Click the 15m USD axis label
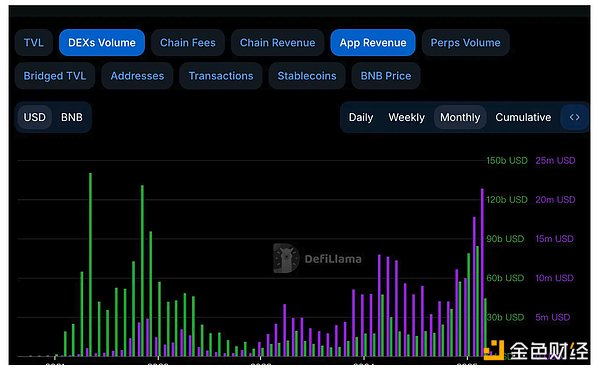600x372 pixels. (554, 239)
